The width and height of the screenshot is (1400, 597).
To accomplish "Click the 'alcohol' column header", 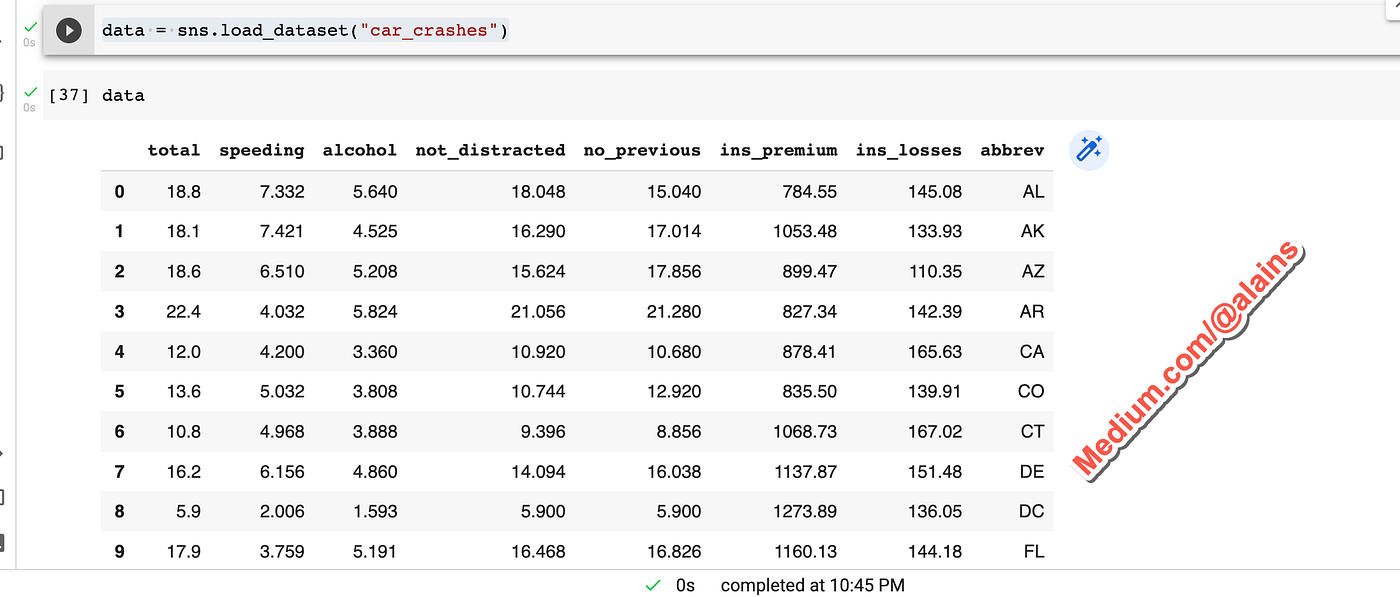I will point(360,150).
